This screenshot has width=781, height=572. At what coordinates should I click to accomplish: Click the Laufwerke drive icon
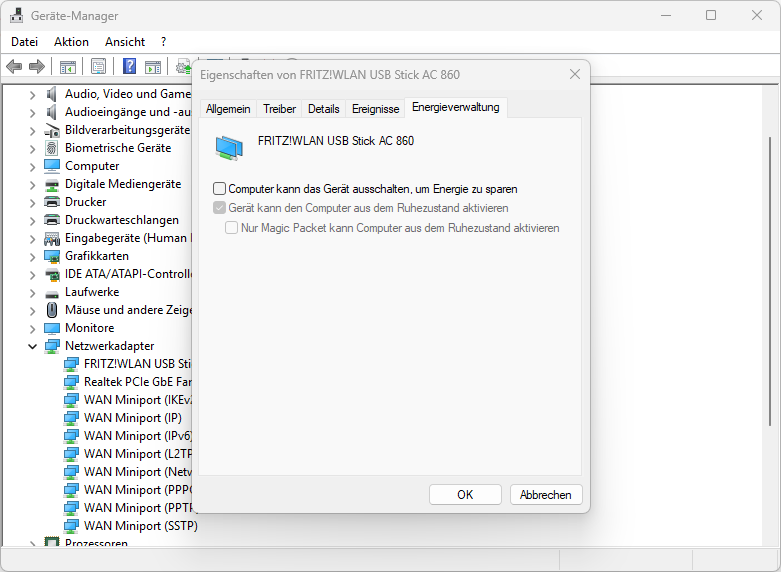pos(52,293)
